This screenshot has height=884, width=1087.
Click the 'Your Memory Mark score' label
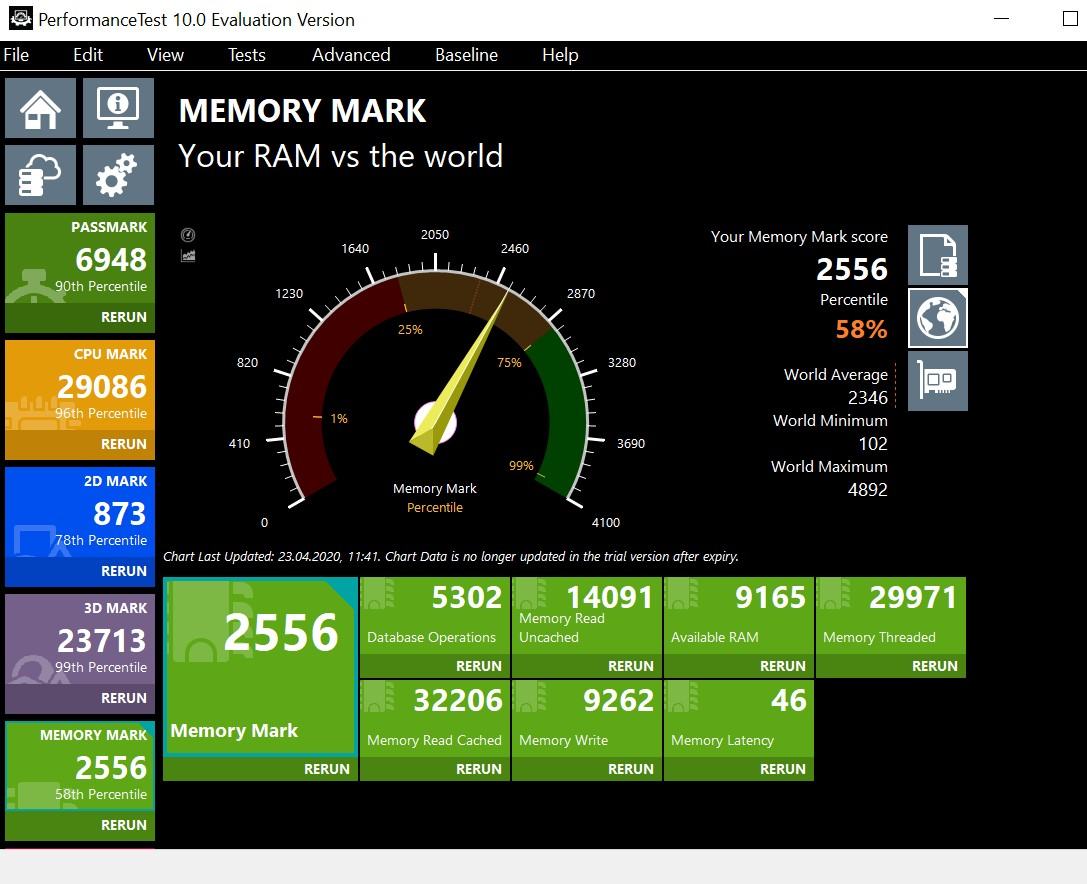tap(799, 236)
